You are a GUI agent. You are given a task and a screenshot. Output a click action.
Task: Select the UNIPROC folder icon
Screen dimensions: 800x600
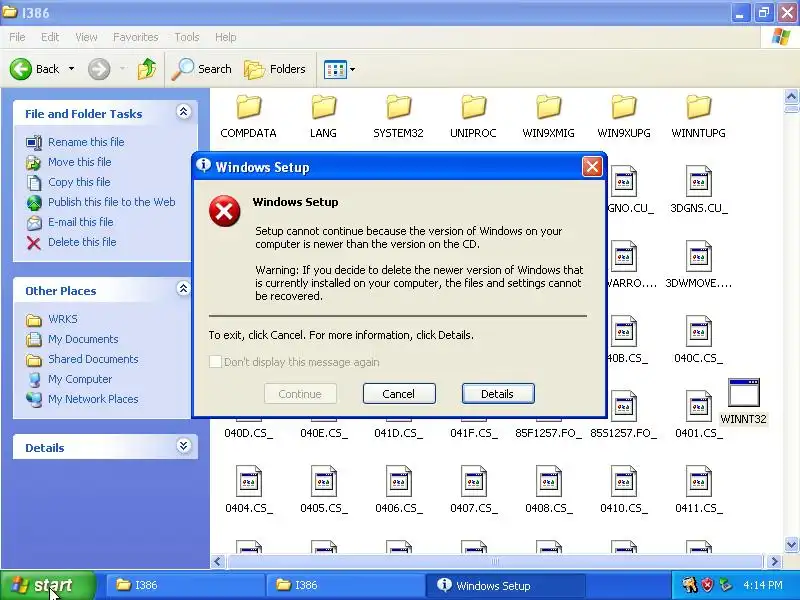473,107
